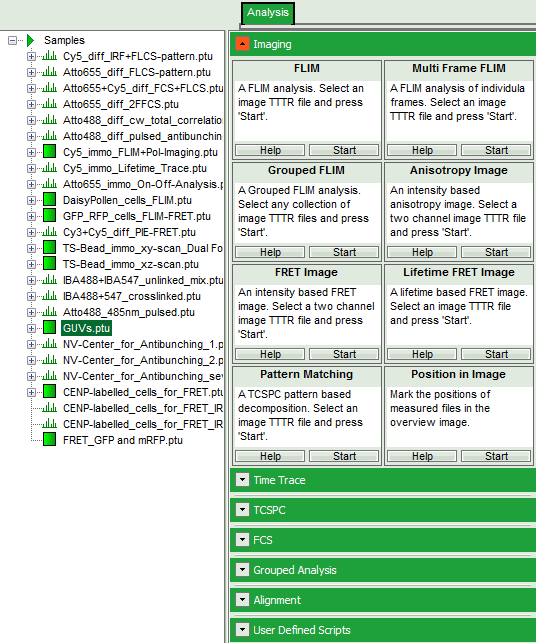Image resolution: width=536 pixels, height=643 pixels.
Task: Expand the GFP_RFP_cells_FLIM-FRET.ptu tree node
Action: point(31,216)
